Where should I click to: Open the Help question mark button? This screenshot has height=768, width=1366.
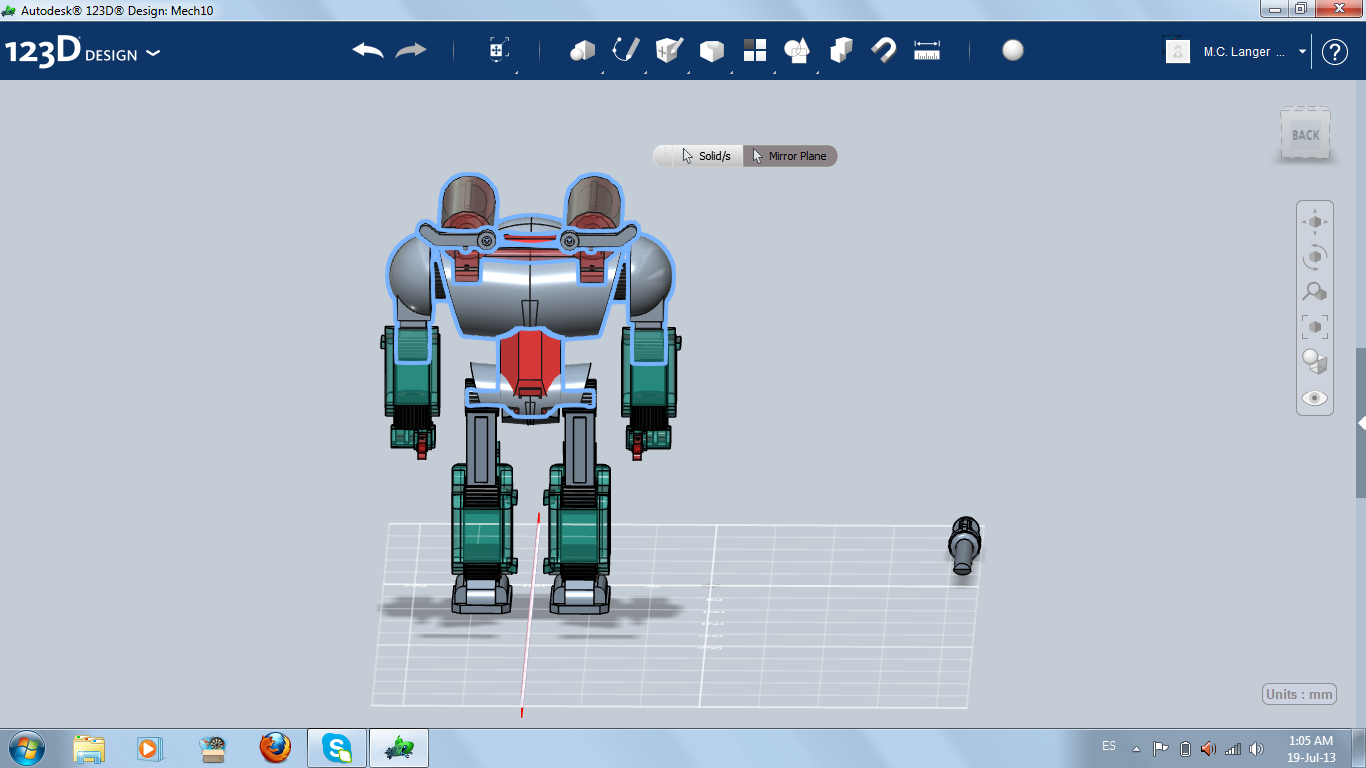pyautogui.click(x=1335, y=52)
